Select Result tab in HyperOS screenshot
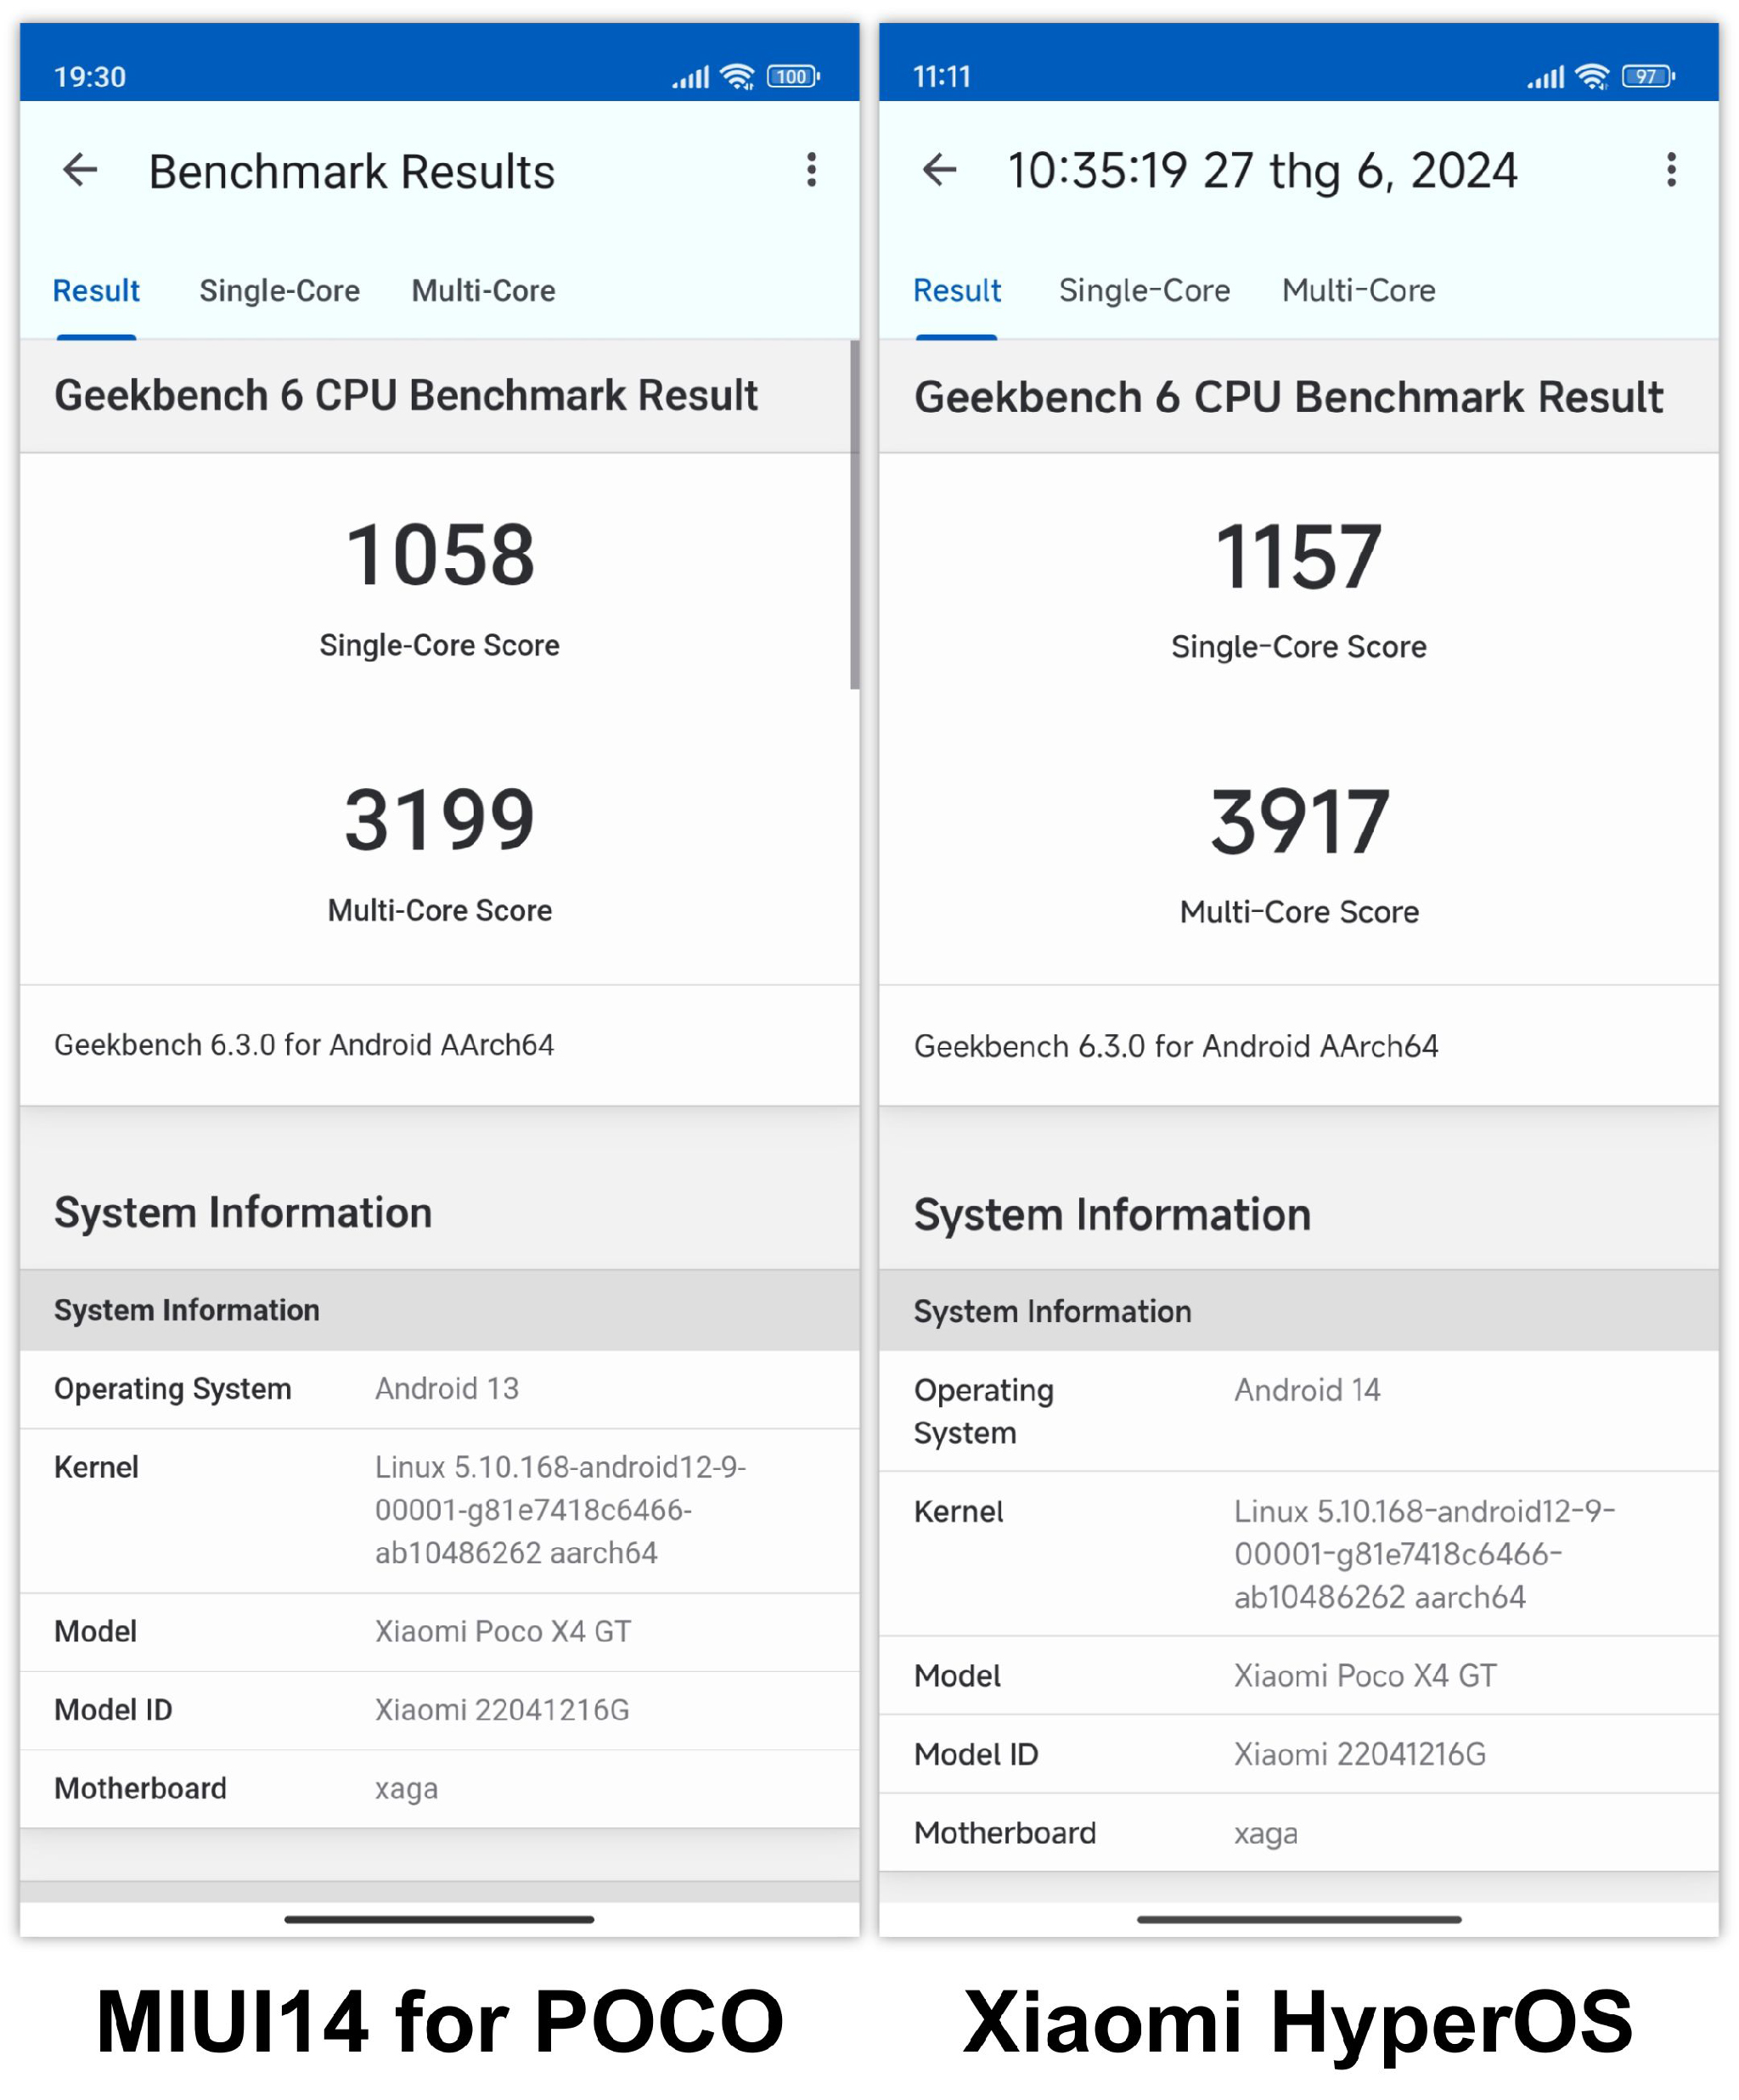The width and height of the screenshot is (1739, 2100). (x=957, y=291)
